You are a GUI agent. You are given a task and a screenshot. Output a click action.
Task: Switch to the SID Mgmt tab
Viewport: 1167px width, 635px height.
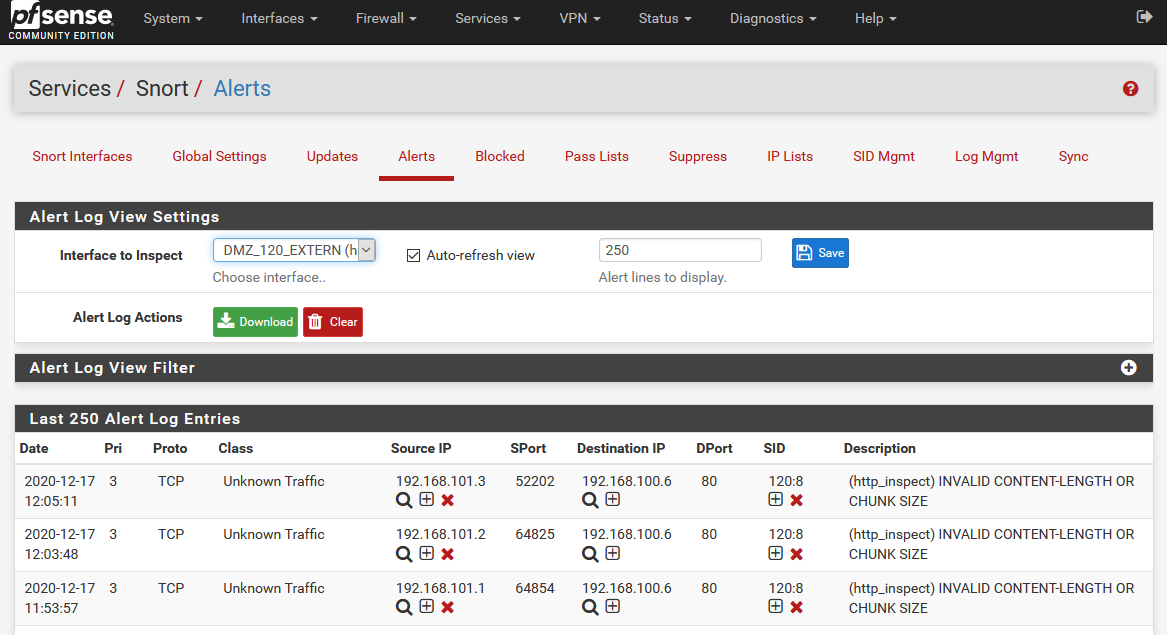coord(883,156)
